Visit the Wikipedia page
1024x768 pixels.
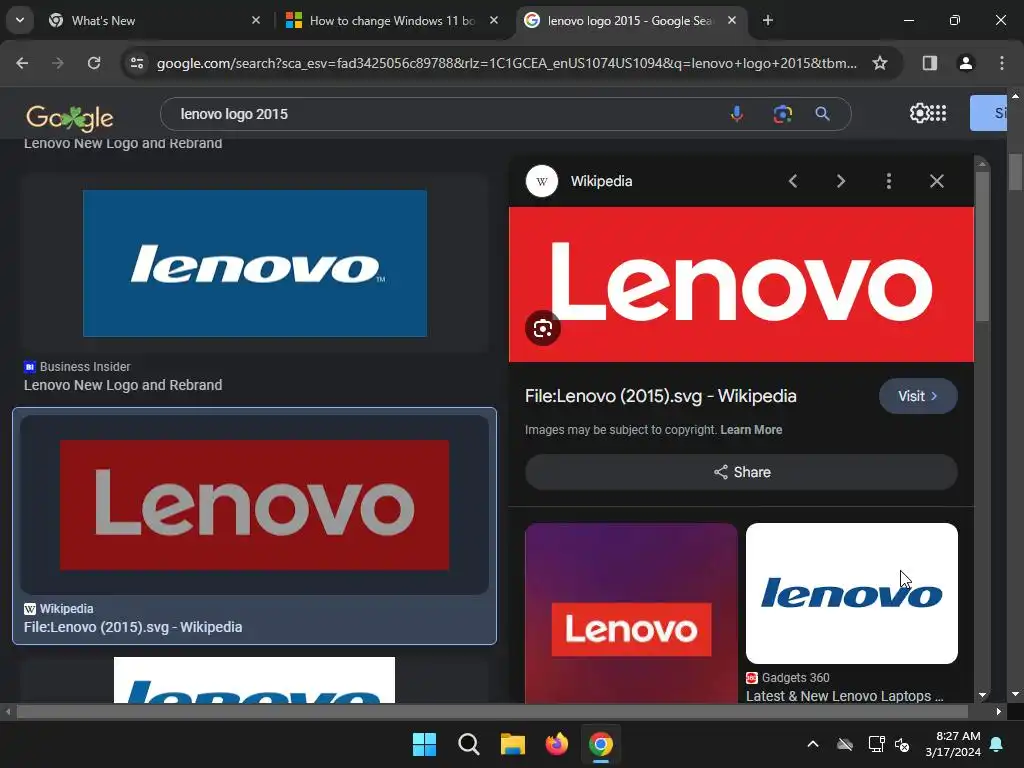tap(918, 396)
